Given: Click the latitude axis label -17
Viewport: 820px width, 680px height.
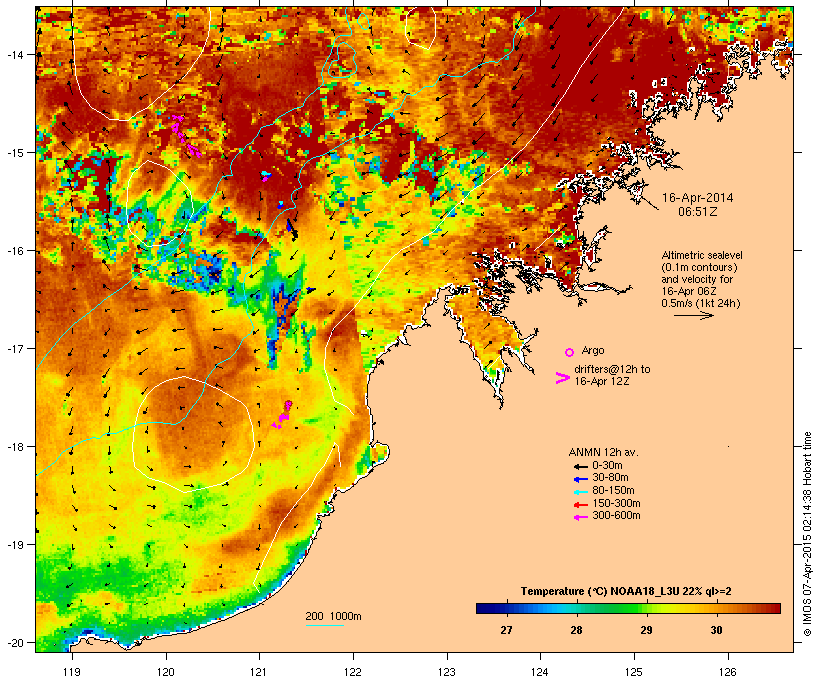Looking at the screenshot, I should pyautogui.click(x=16, y=348).
